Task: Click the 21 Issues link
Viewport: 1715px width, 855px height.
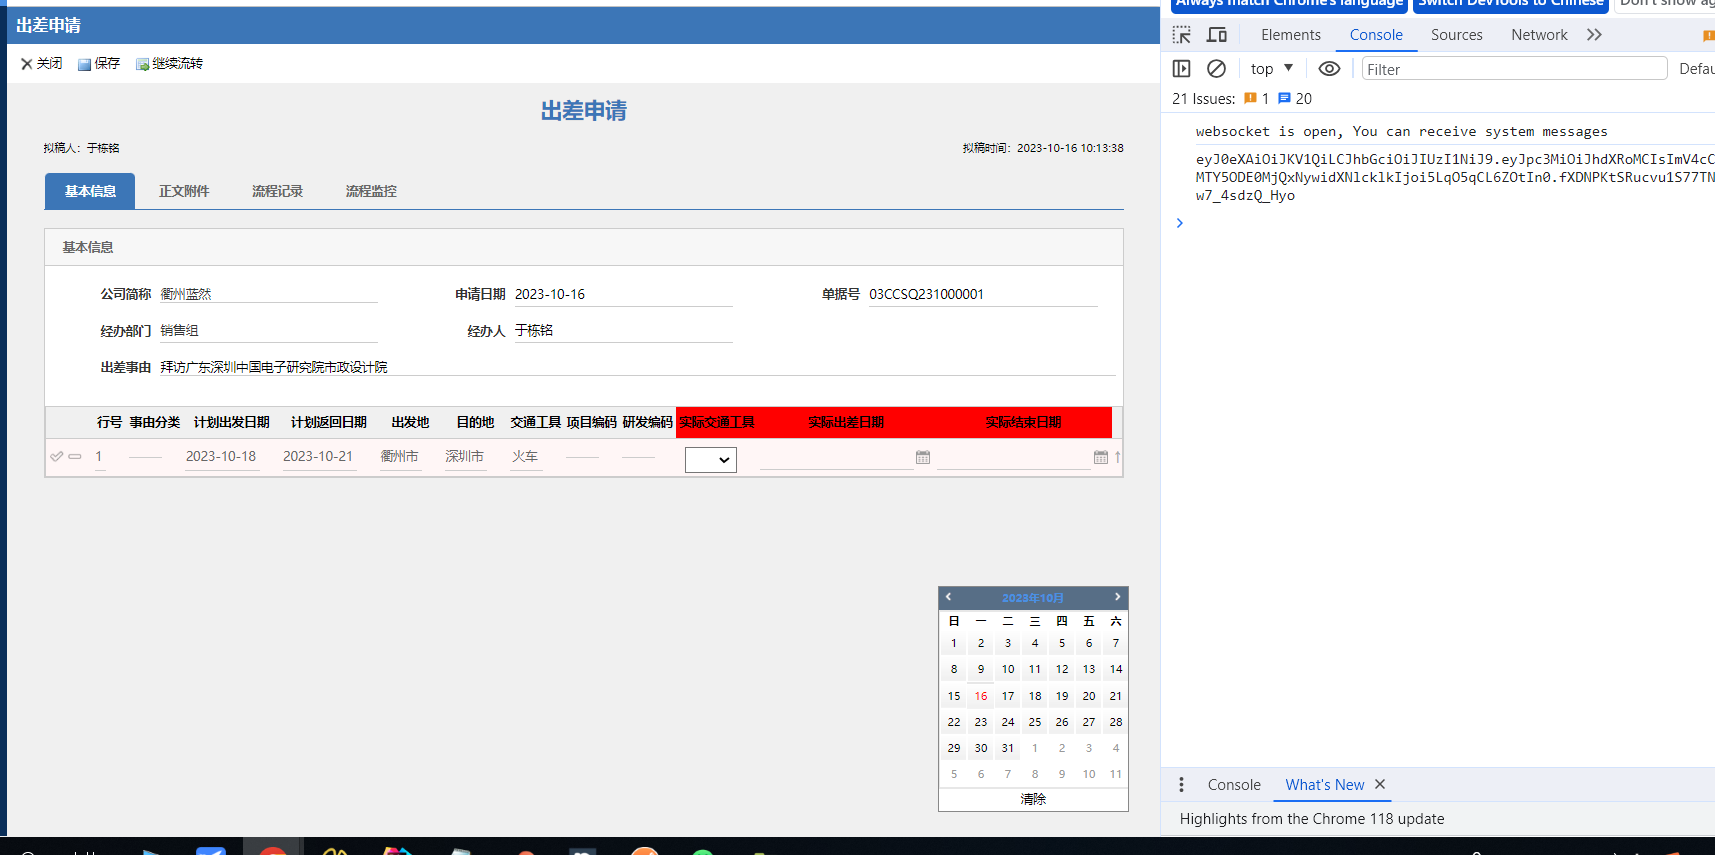Action: [1204, 99]
